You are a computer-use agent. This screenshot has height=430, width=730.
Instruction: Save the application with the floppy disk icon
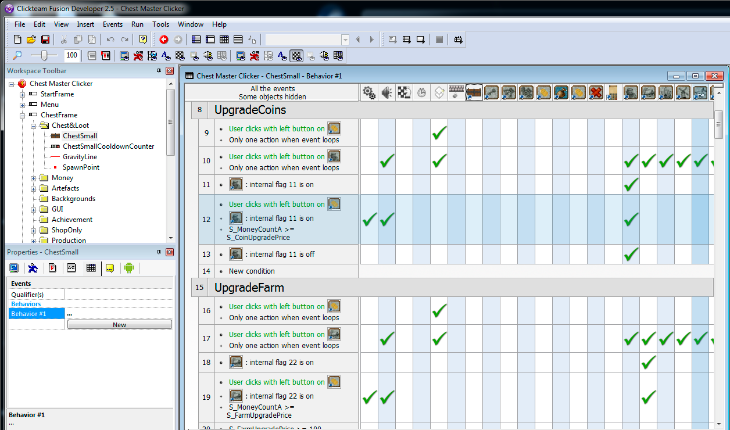[x=45, y=40]
